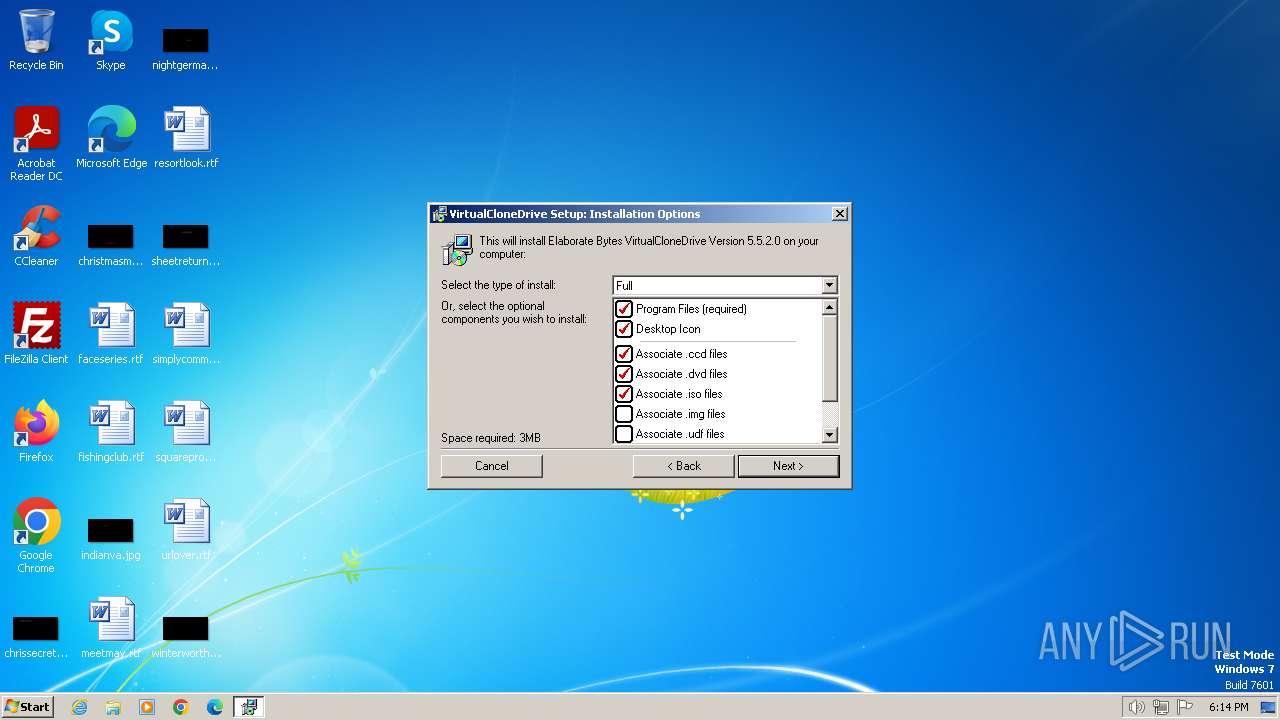Cancel the VirtualCloneDrive setup
This screenshot has width=1280, height=720.
(x=492, y=466)
